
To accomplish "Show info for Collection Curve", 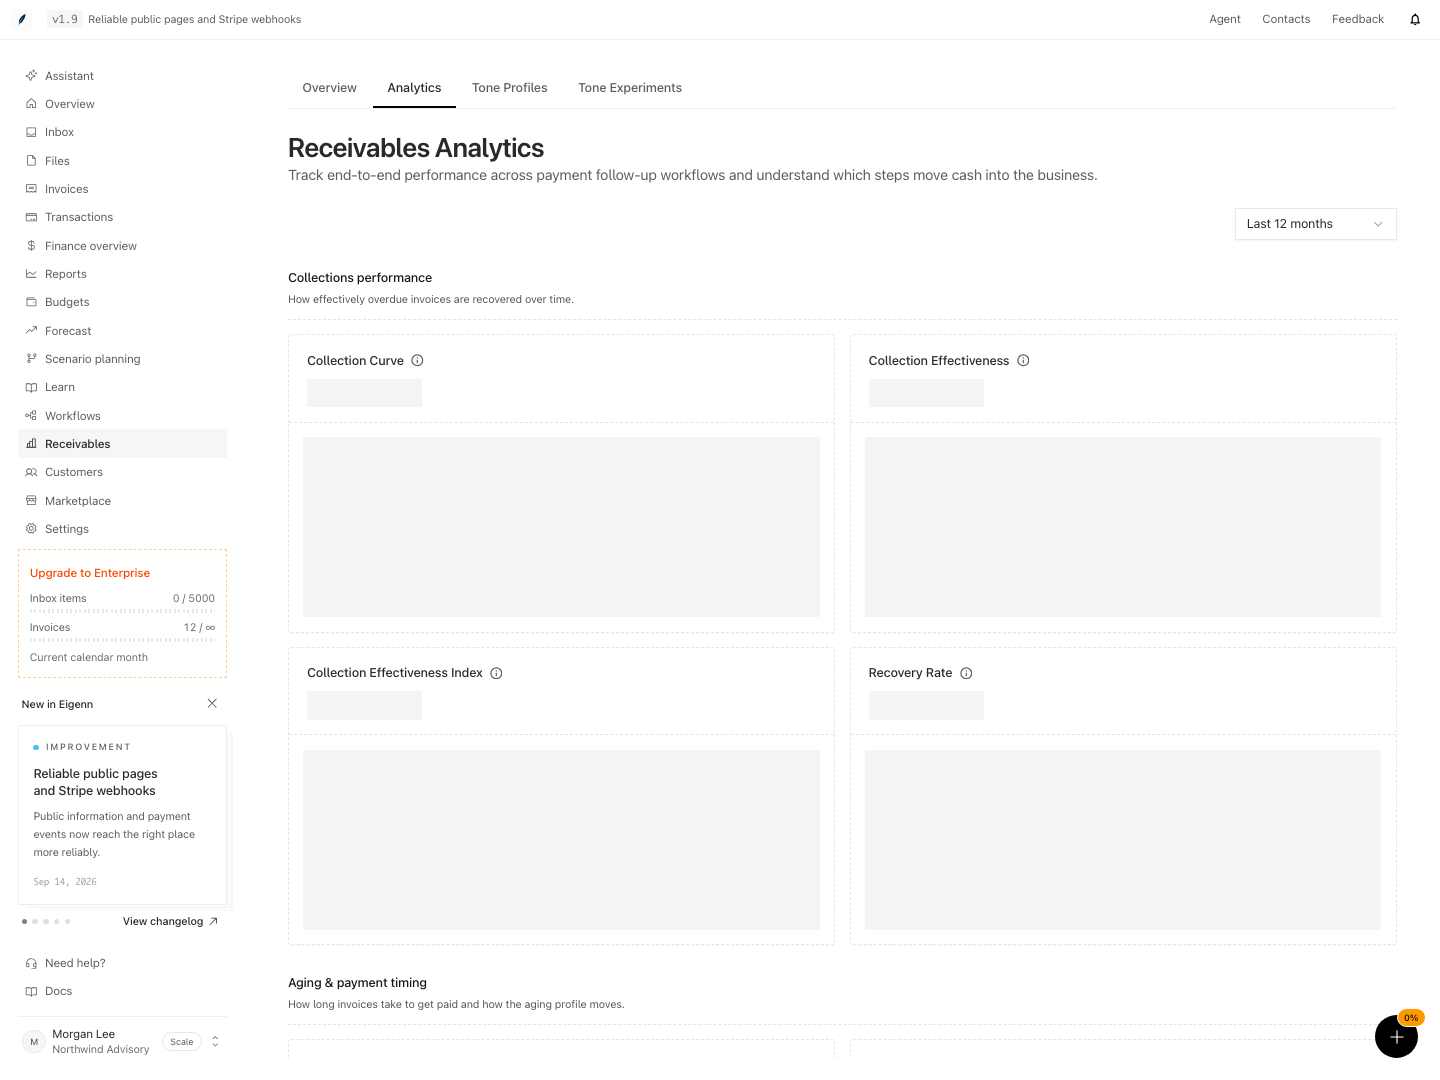I will point(418,361).
